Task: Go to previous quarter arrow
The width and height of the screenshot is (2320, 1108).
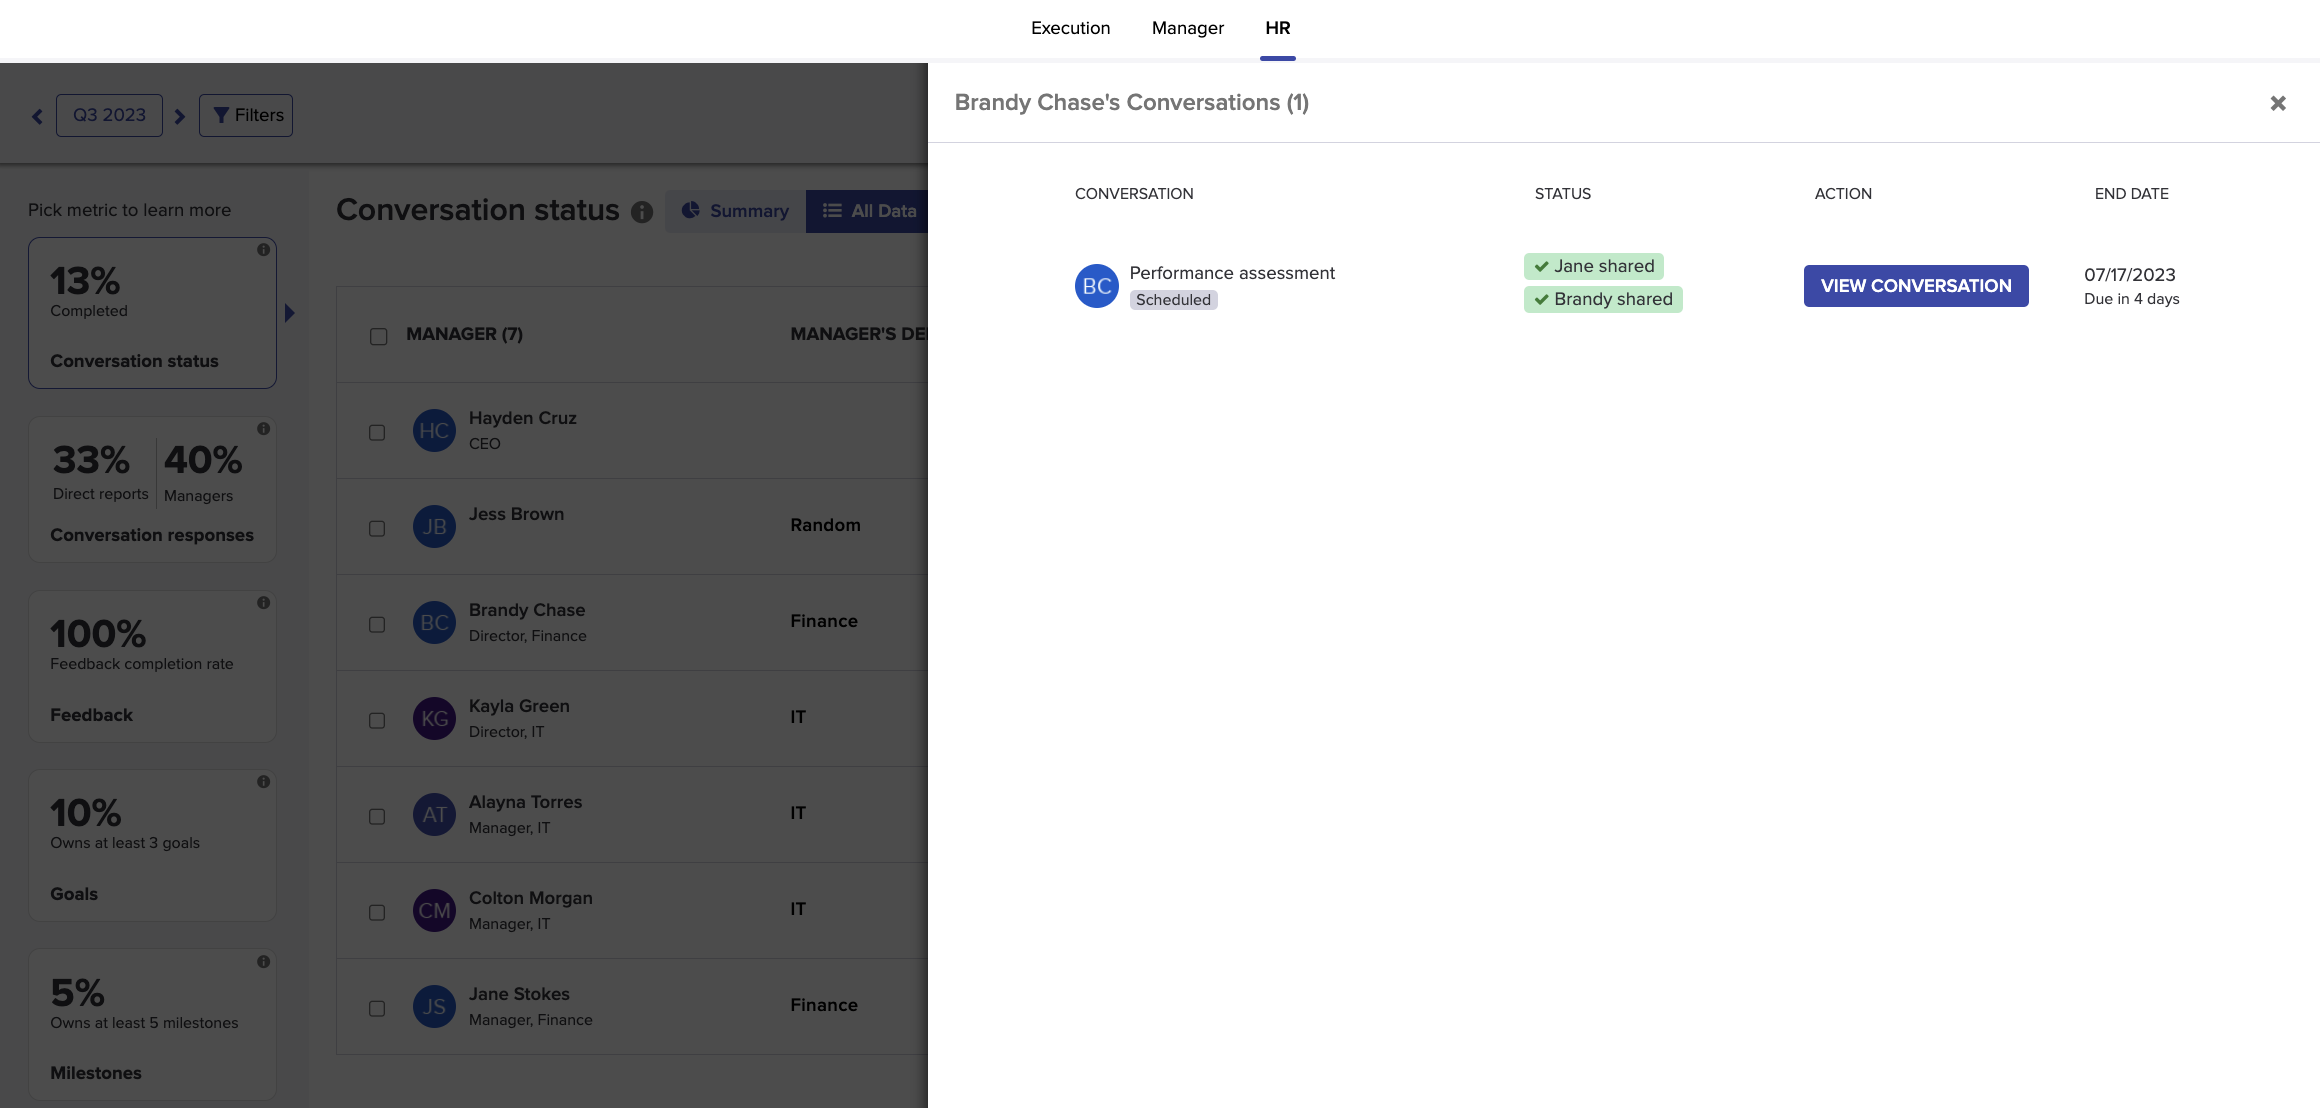Action: click(x=37, y=116)
